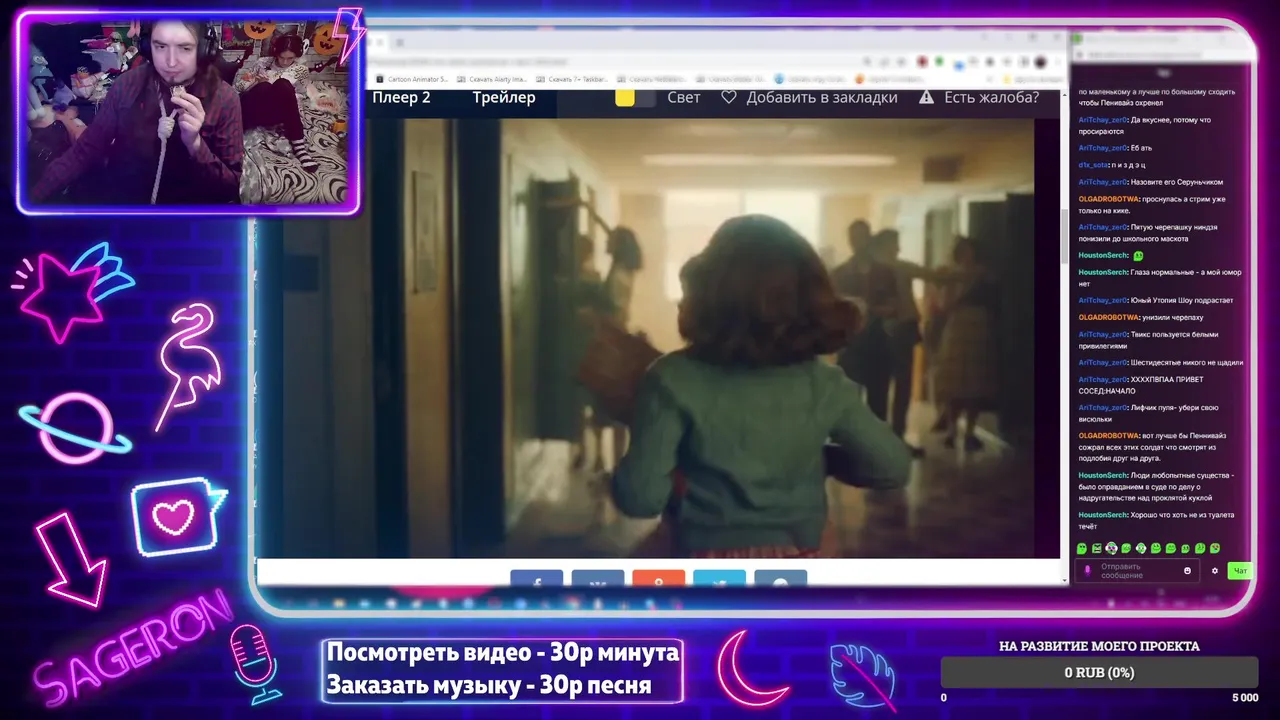
Task: Click username OLGADROBOTWA above 'проснулась а стрим'
Action: (x=1108, y=199)
